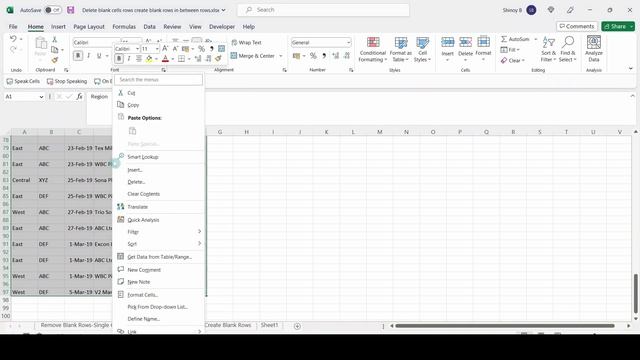Click Borders icon in mini toolbar

(x=181, y=59)
